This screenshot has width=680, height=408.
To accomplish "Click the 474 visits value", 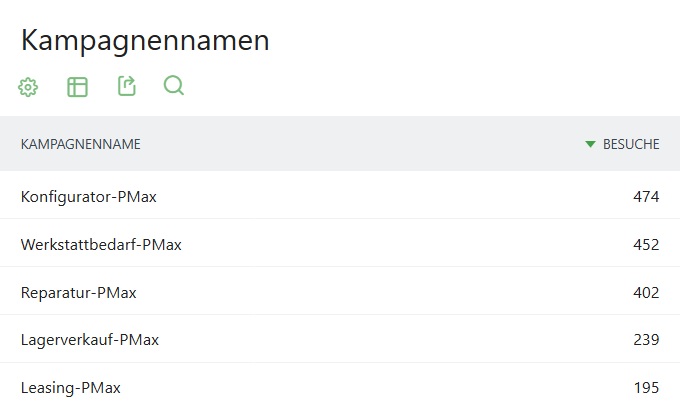I will tap(646, 197).
